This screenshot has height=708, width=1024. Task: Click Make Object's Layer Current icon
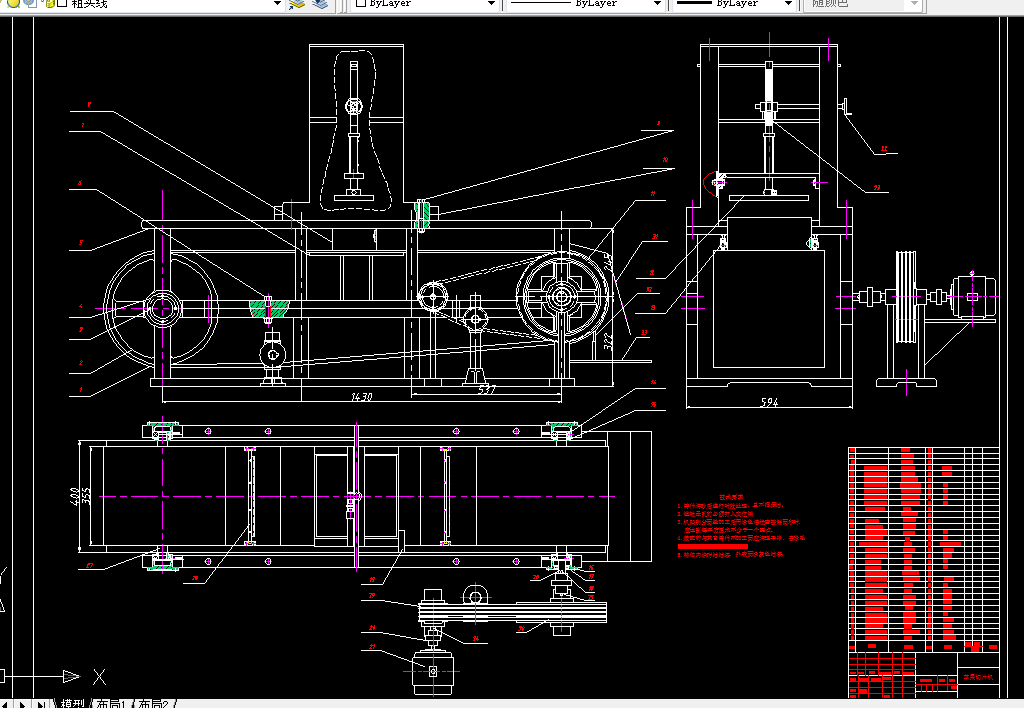tap(297, 4)
